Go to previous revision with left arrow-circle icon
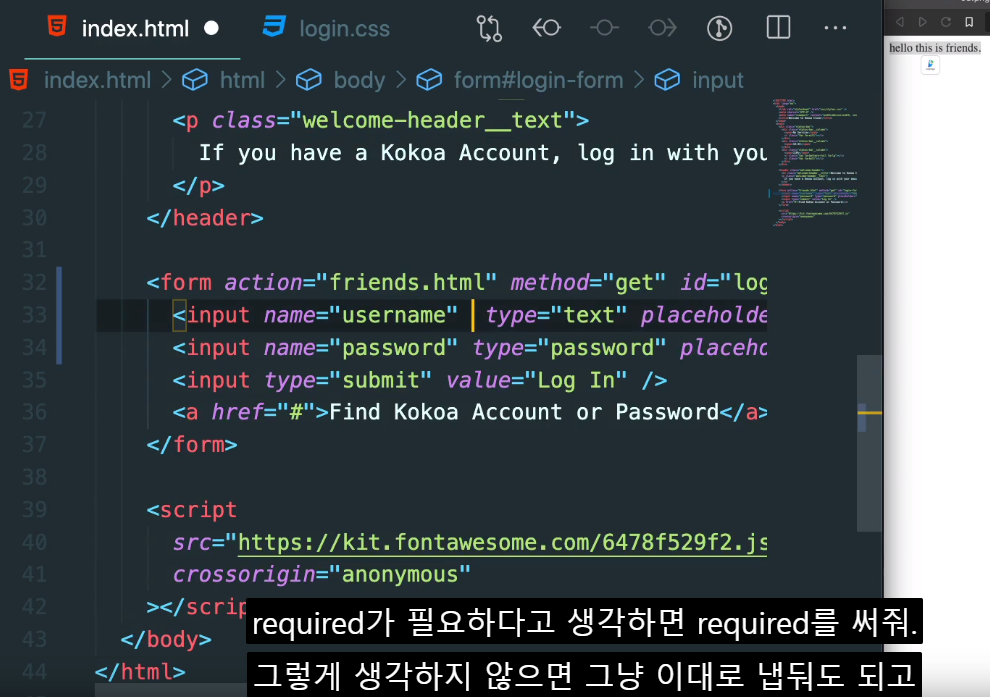Screen dimensions: 990x697 click(546, 28)
